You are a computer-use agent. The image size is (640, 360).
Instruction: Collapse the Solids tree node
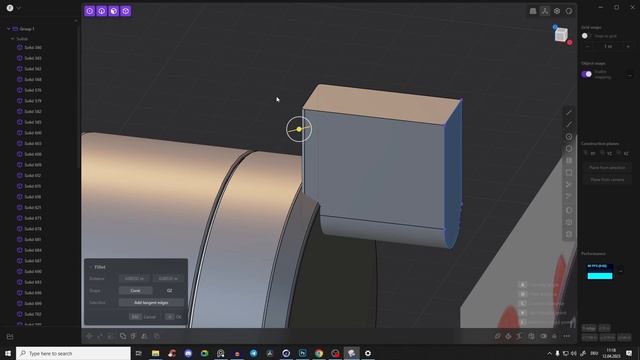pyautogui.click(x=12, y=39)
